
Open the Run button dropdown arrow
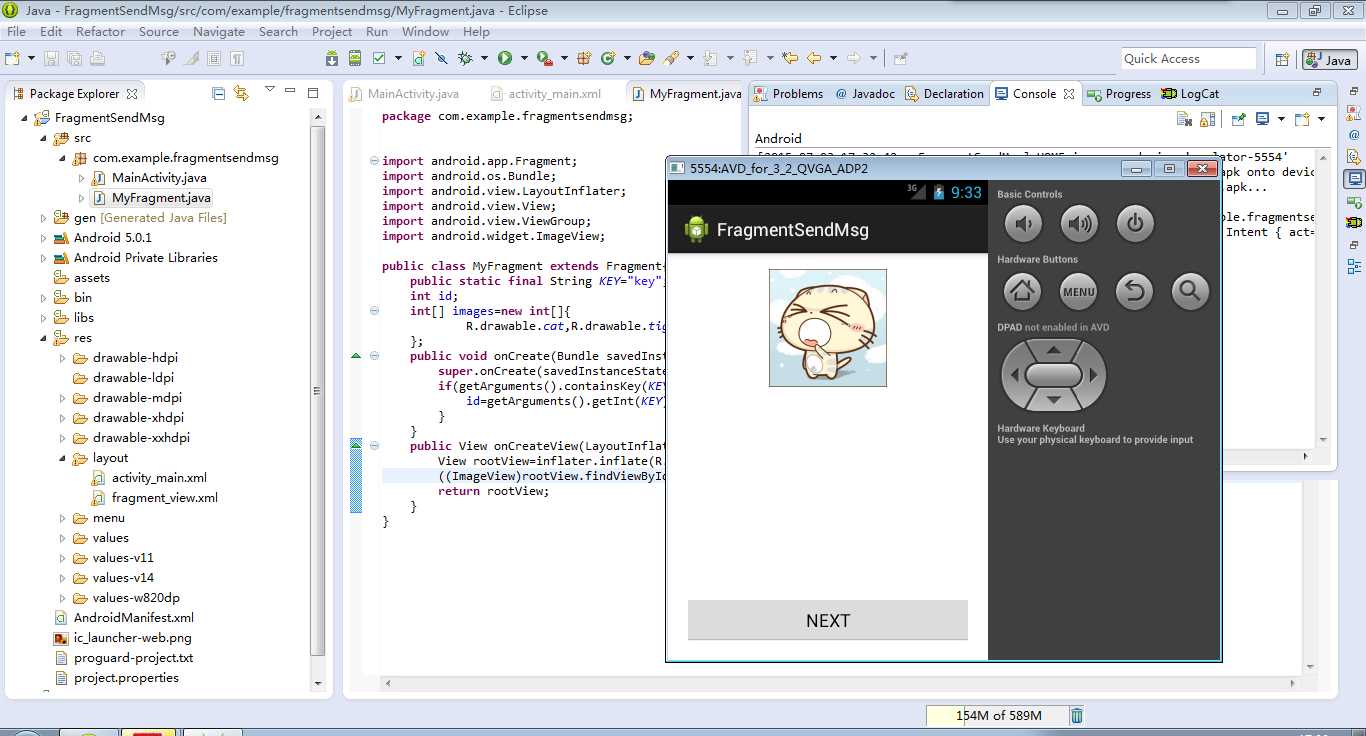[523, 59]
